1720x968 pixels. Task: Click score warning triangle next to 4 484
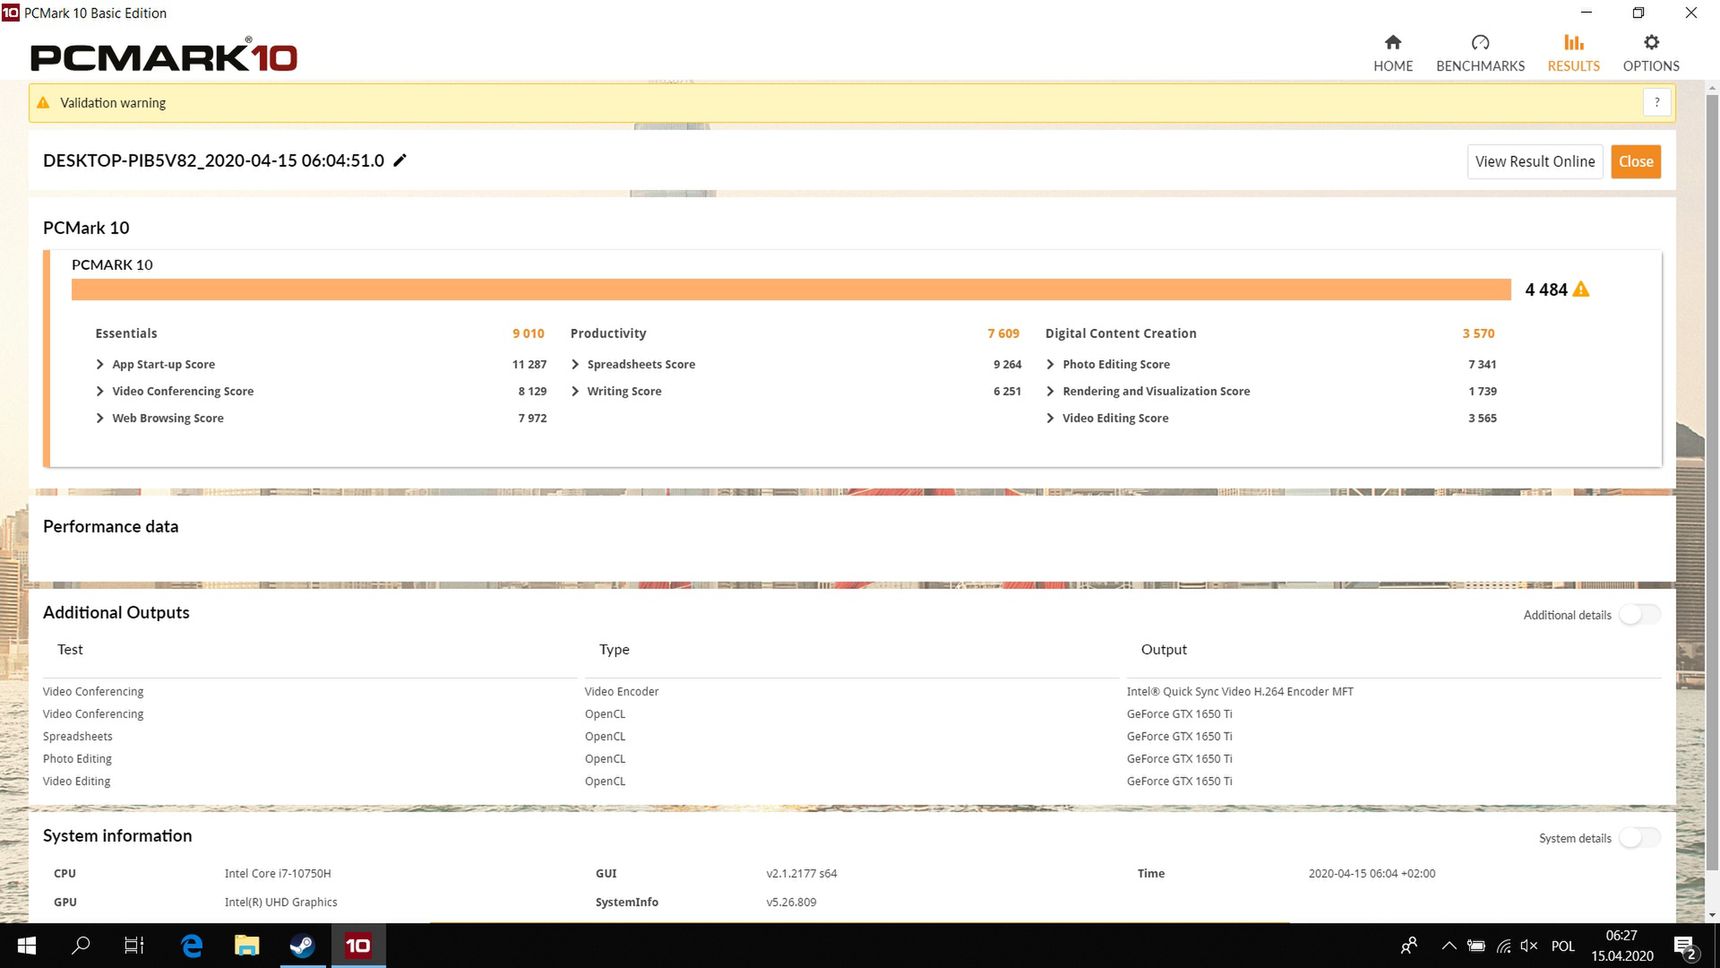[x=1581, y=289]
